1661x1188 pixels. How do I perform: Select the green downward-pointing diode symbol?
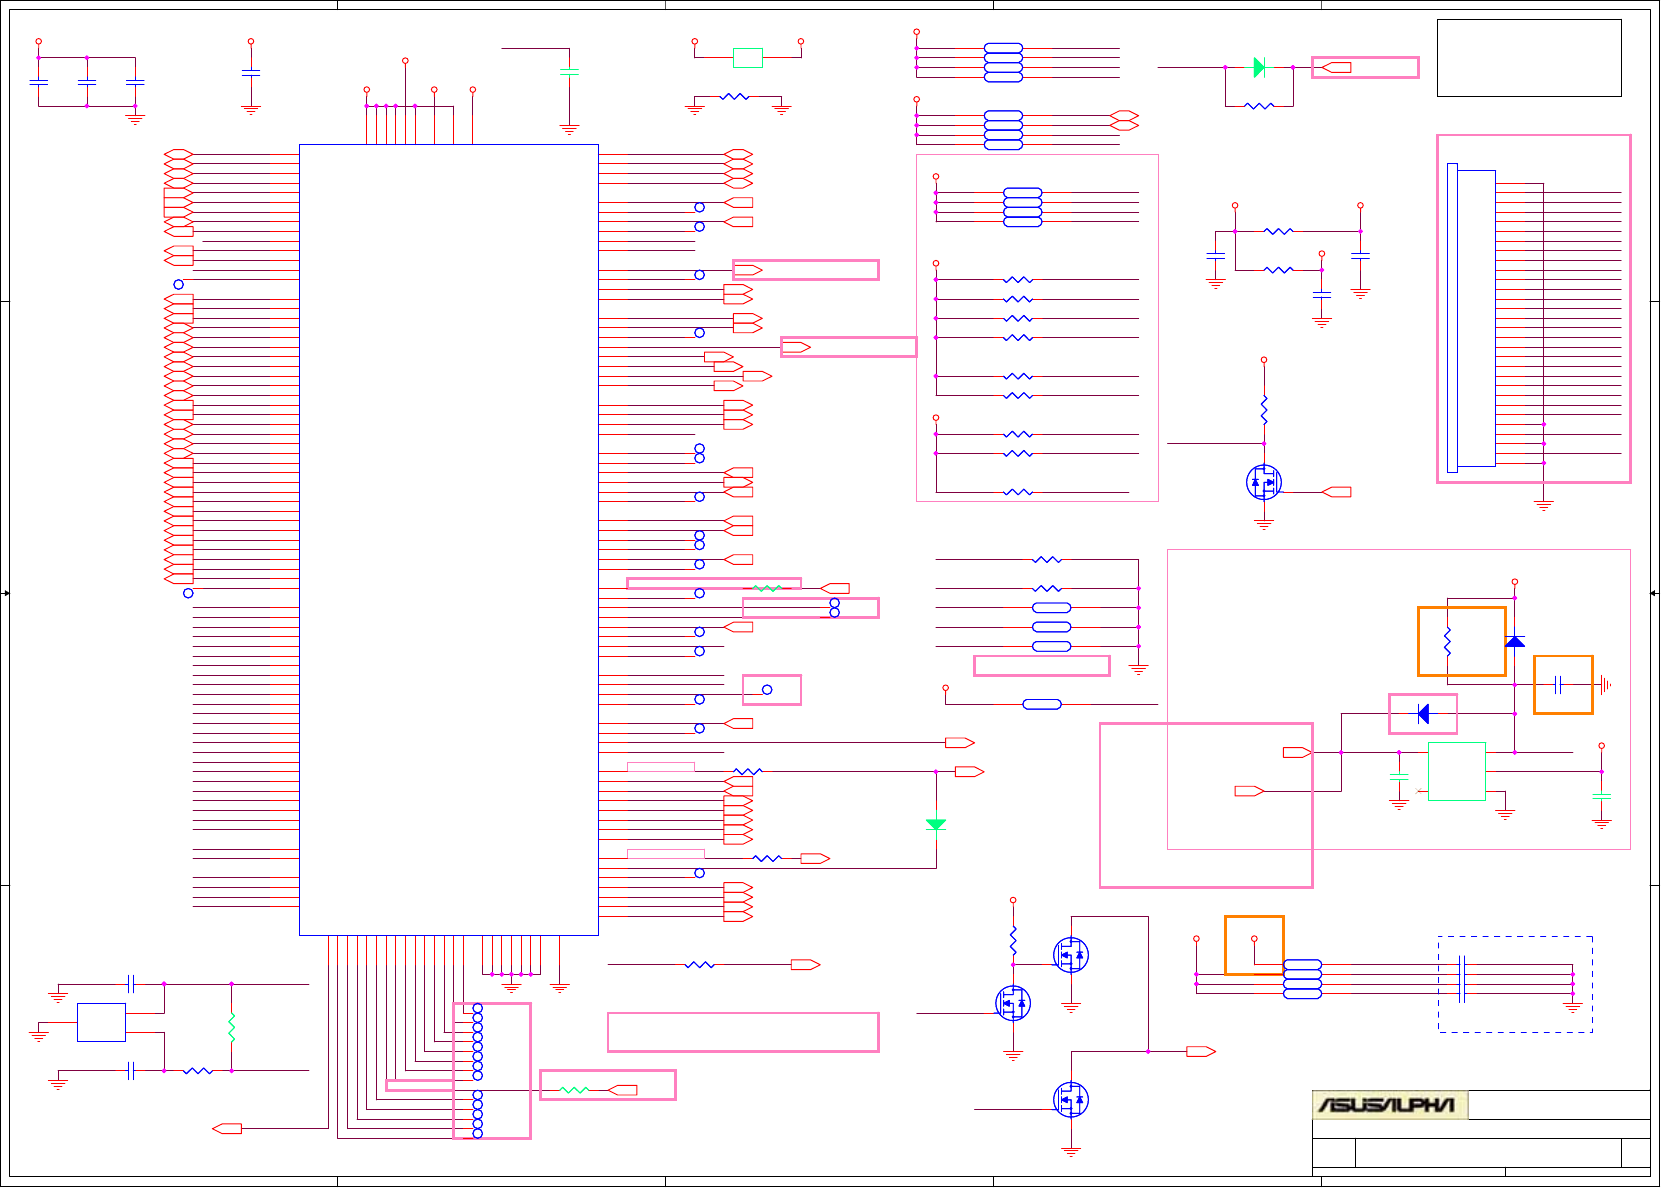pos(936,824)
